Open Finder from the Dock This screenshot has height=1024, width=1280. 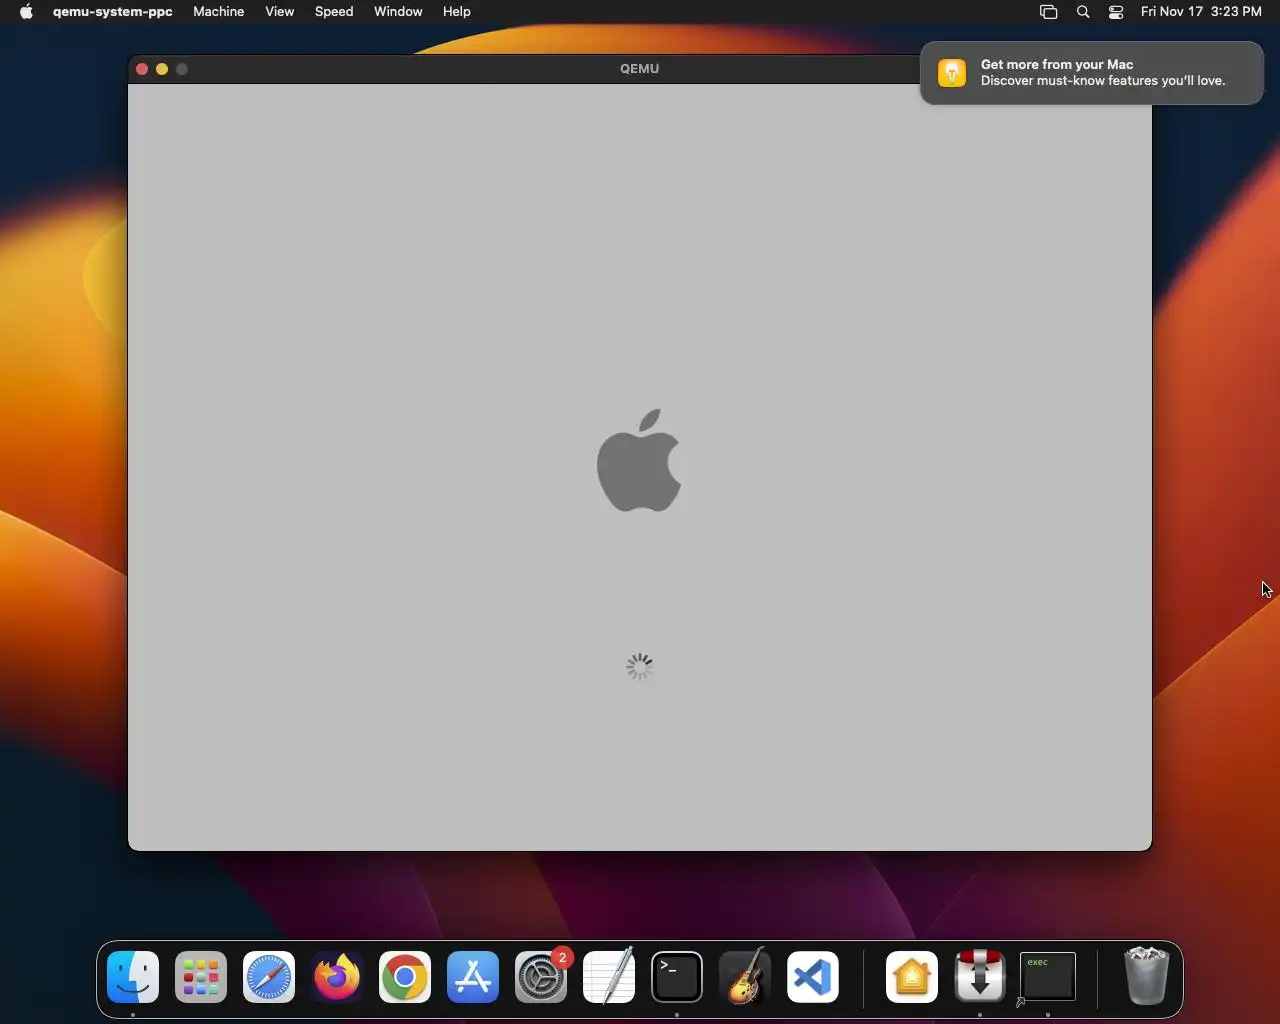tap(133, 977)
